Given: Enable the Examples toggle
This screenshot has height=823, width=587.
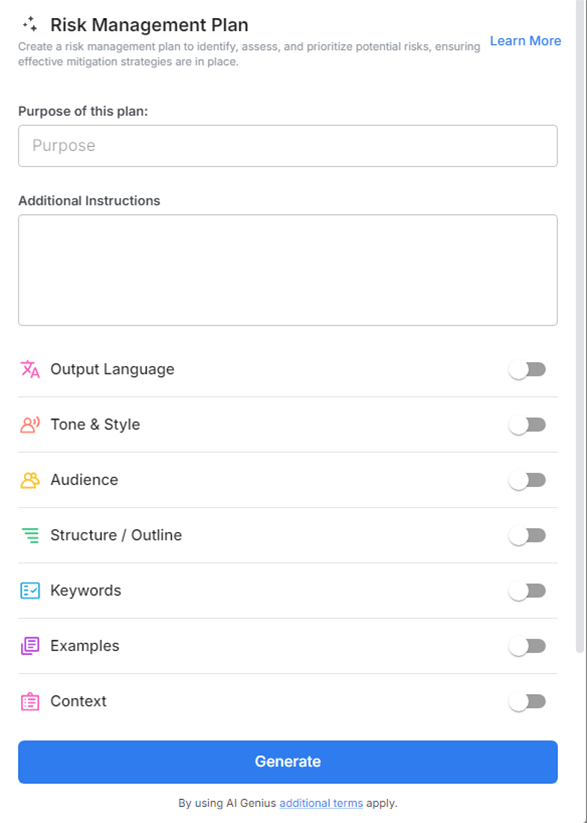Looking at the screenshot, I should click(527, 646).
